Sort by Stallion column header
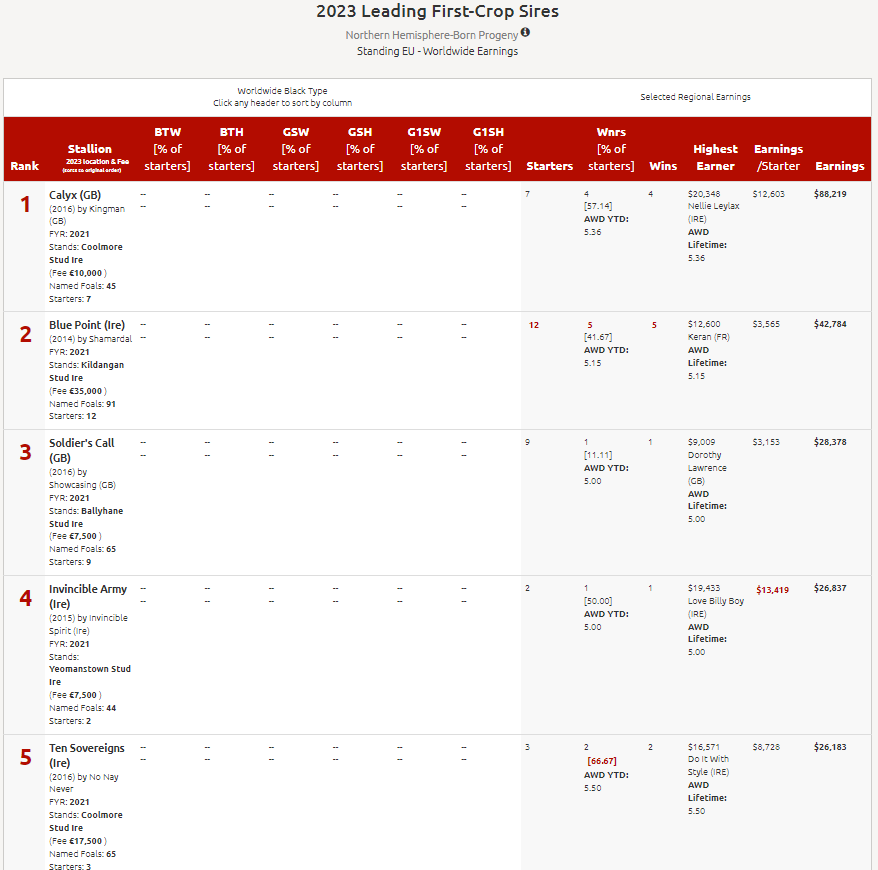Image resolution: width=878 pixels, height=870 pixels. coord(90,149)
